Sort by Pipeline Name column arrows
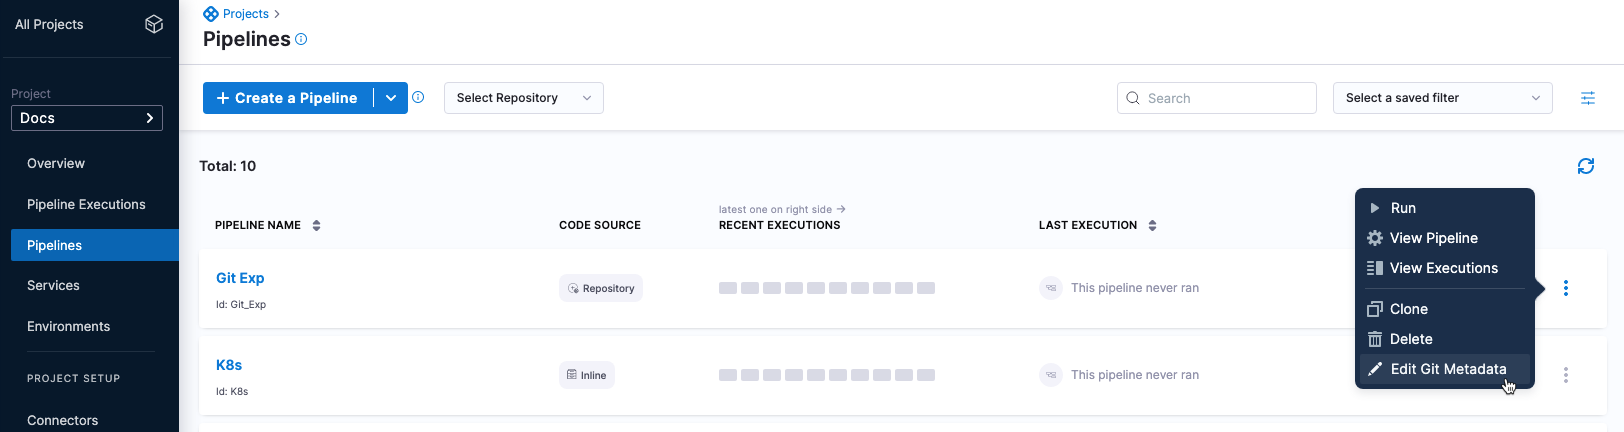This screenshot has height=432, width=1624. pyautogui.click(x=316, y=225)
